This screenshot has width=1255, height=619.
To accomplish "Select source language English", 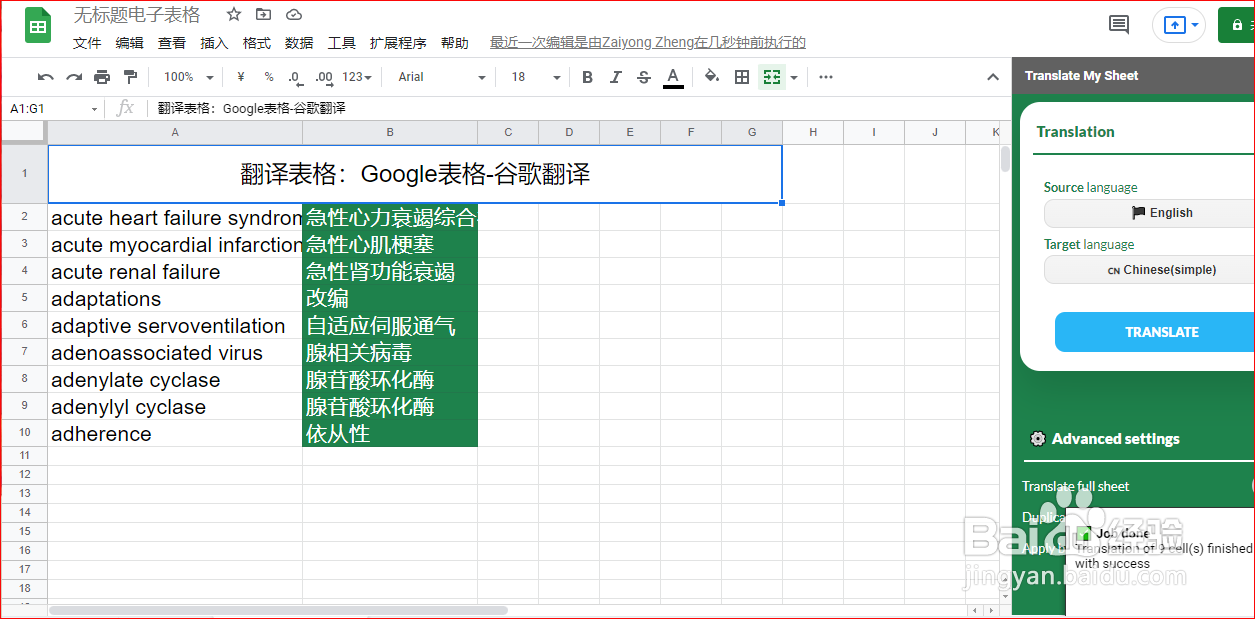I will click(x=1150, y=213).
